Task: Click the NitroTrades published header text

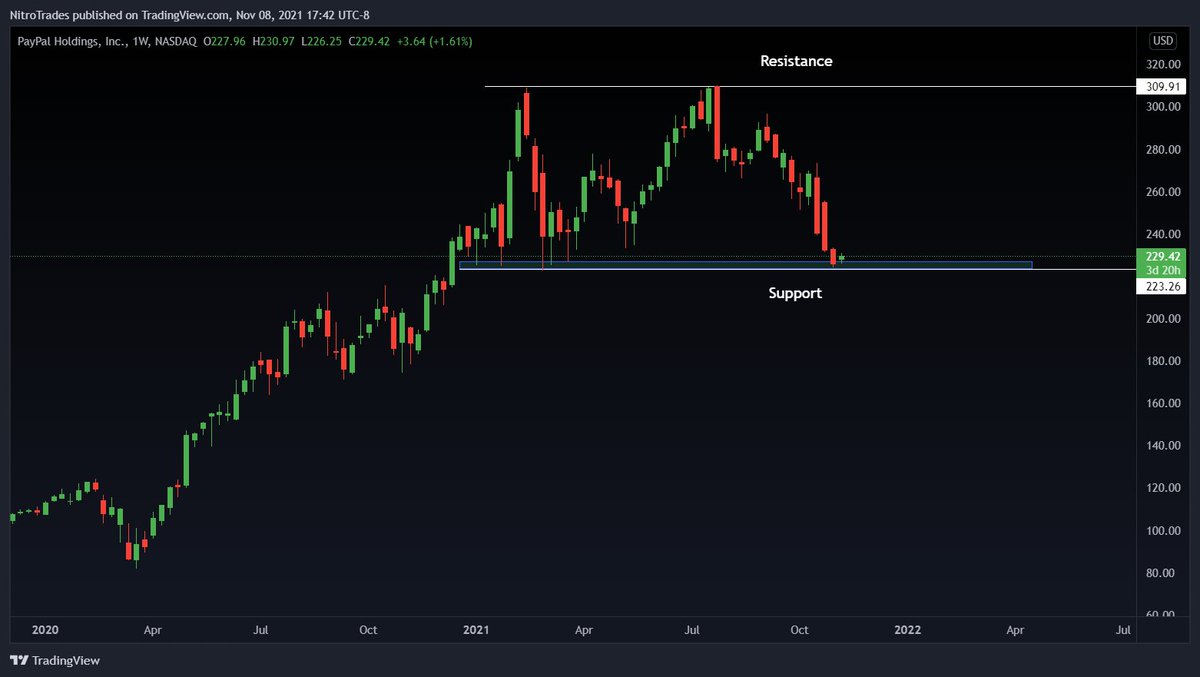Action: tap(190, 15)
